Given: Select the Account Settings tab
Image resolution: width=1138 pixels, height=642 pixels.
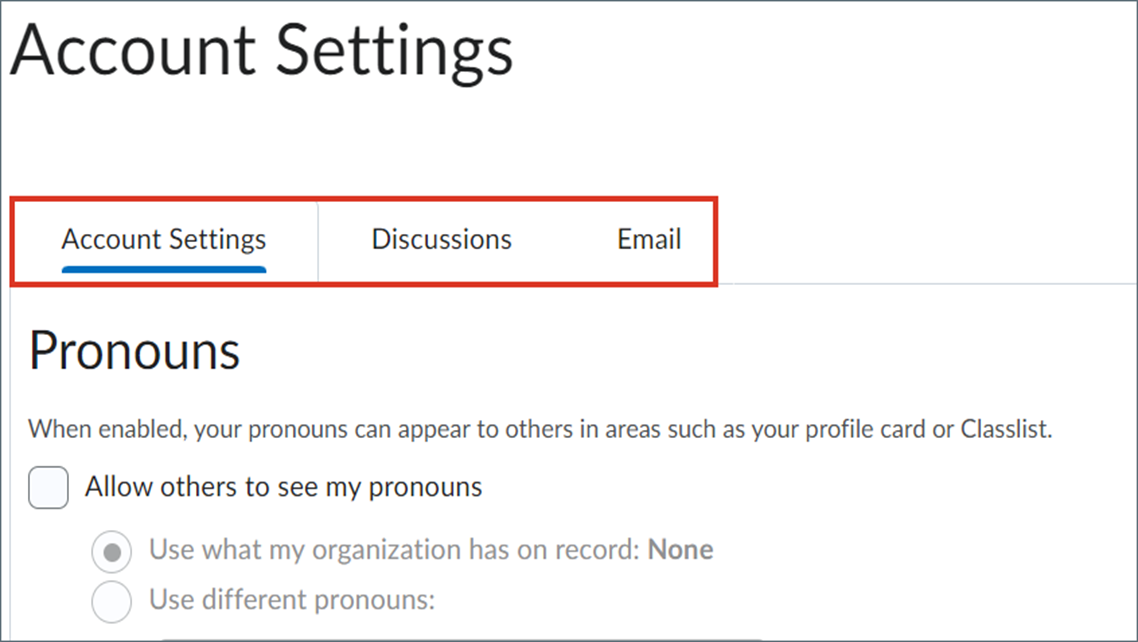Looking at the screenshot, I should click(164, 240).
